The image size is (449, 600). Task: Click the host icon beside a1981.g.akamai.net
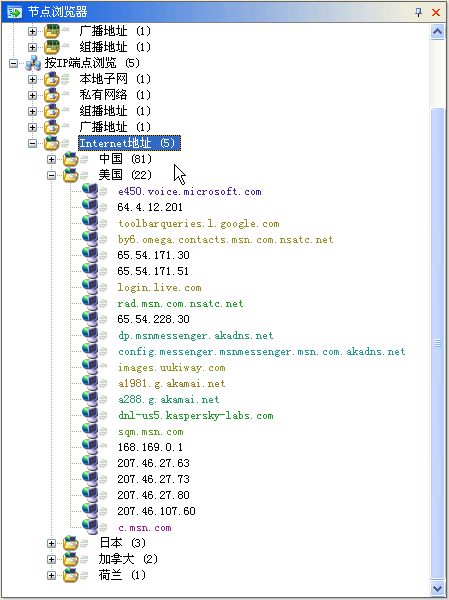90,383
